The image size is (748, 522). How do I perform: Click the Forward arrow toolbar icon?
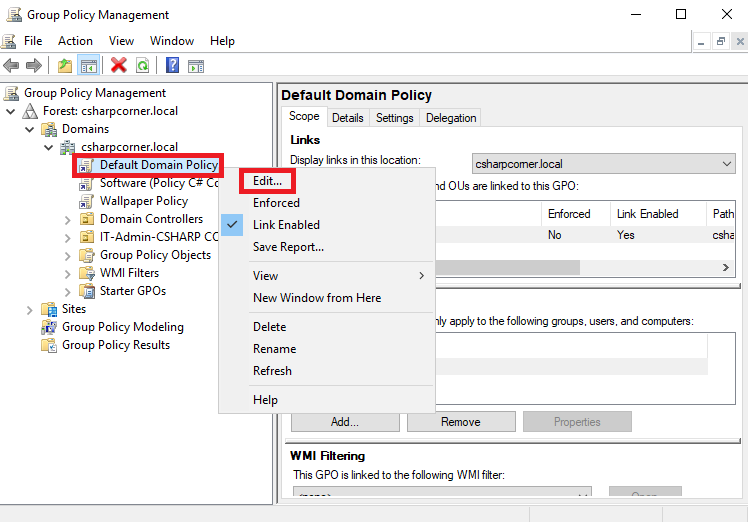(34, 65)
